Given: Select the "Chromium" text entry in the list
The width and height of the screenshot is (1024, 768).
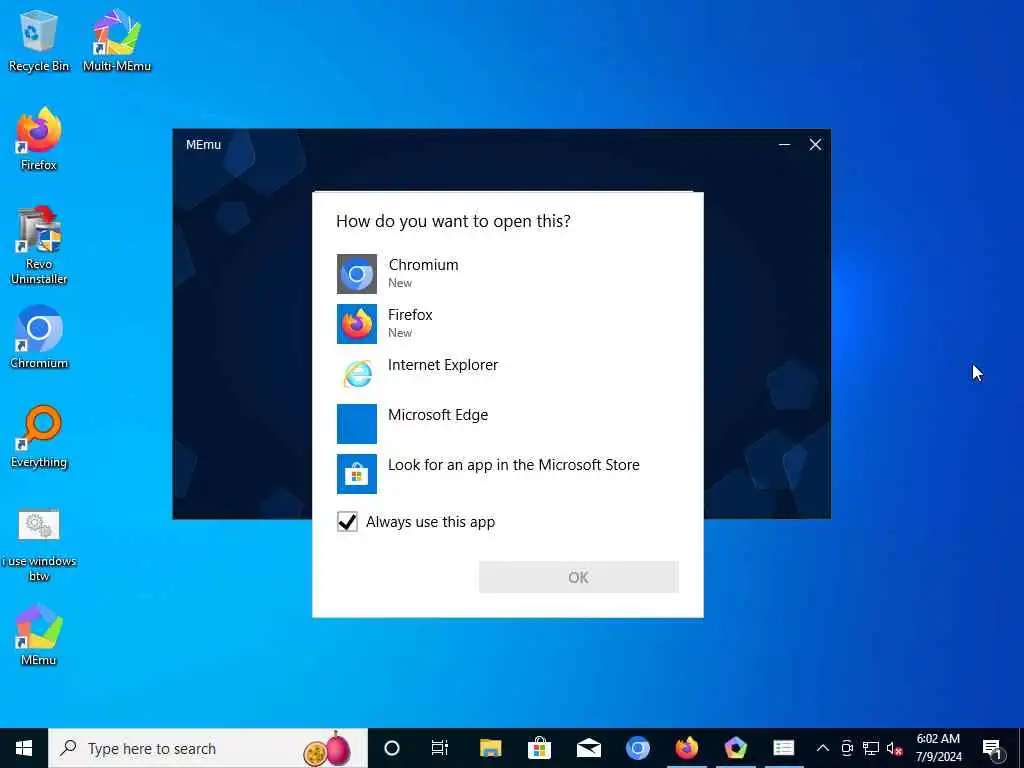Looking at the screenshot, I should (x=423, y=264).
